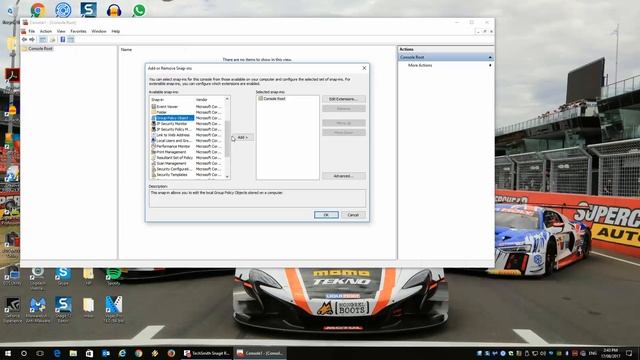
Task: Open the Windows Start menu
Action: coord(8,353)
